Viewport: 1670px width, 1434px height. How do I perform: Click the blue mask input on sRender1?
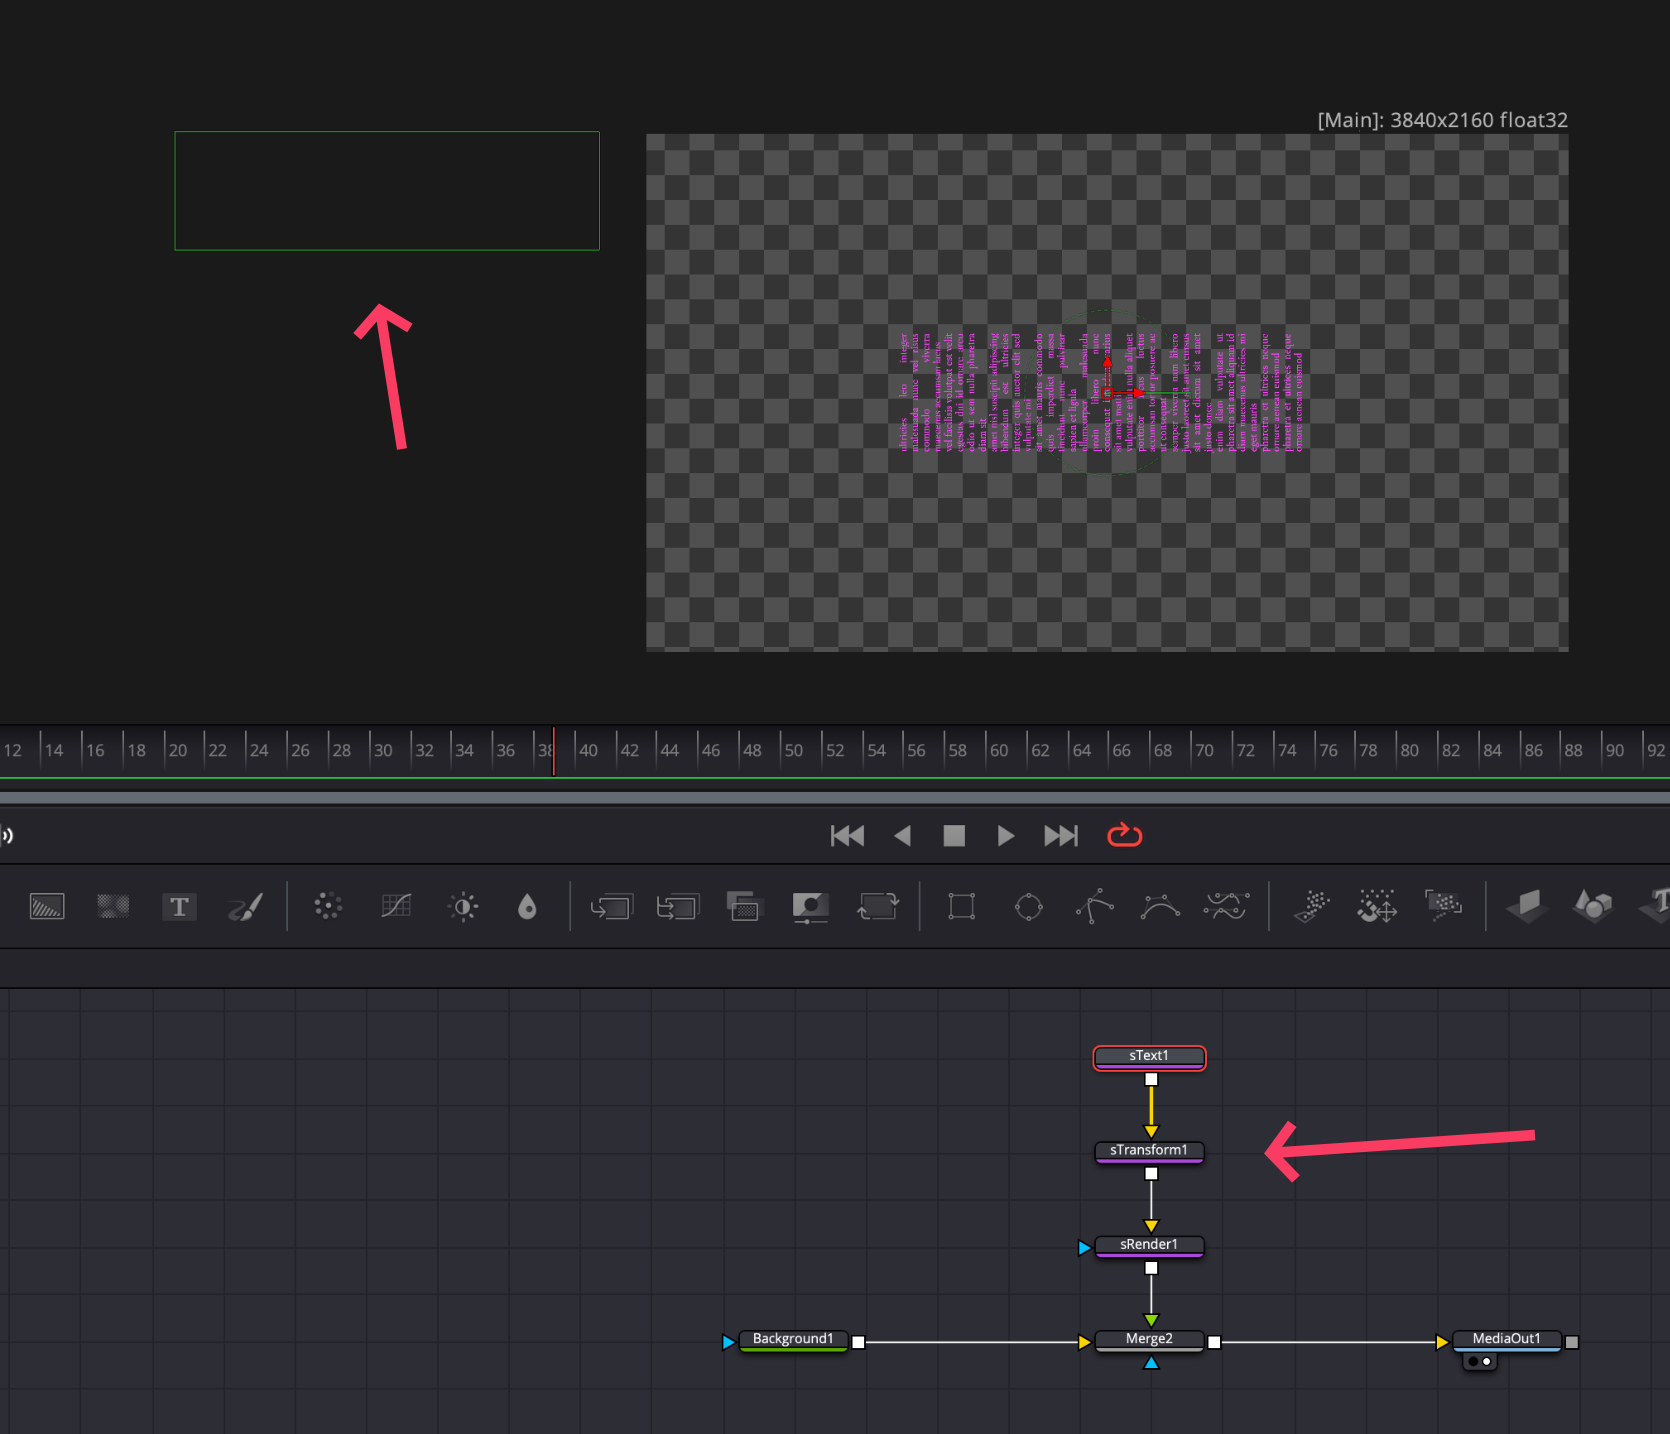click(x=1084, y=1247)
